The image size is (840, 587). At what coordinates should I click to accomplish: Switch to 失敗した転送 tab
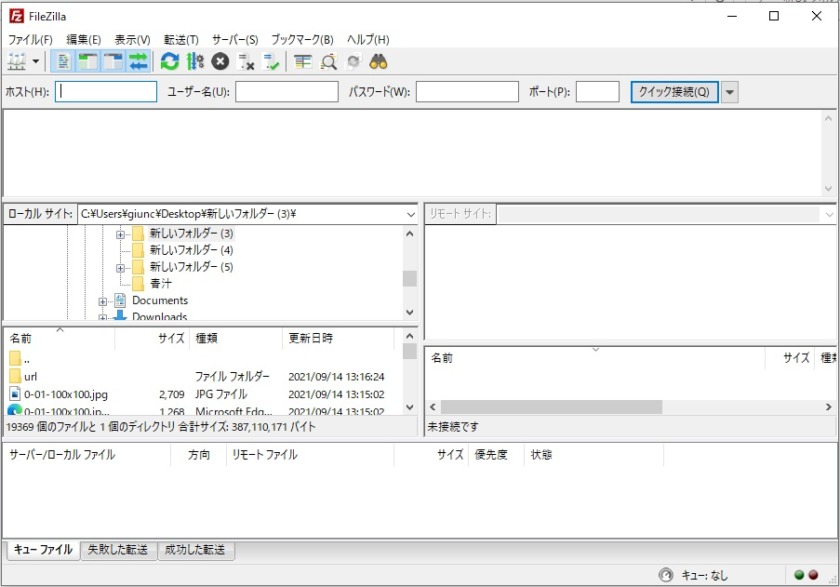[x=118, y=550]
